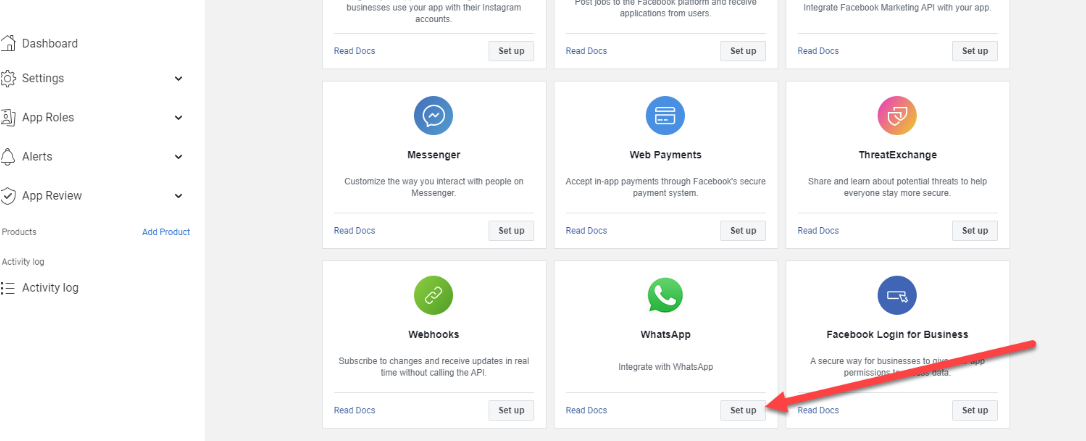
Task: Set up the Webhooks product
Action: pyautogui.click(x=511, y=410)
